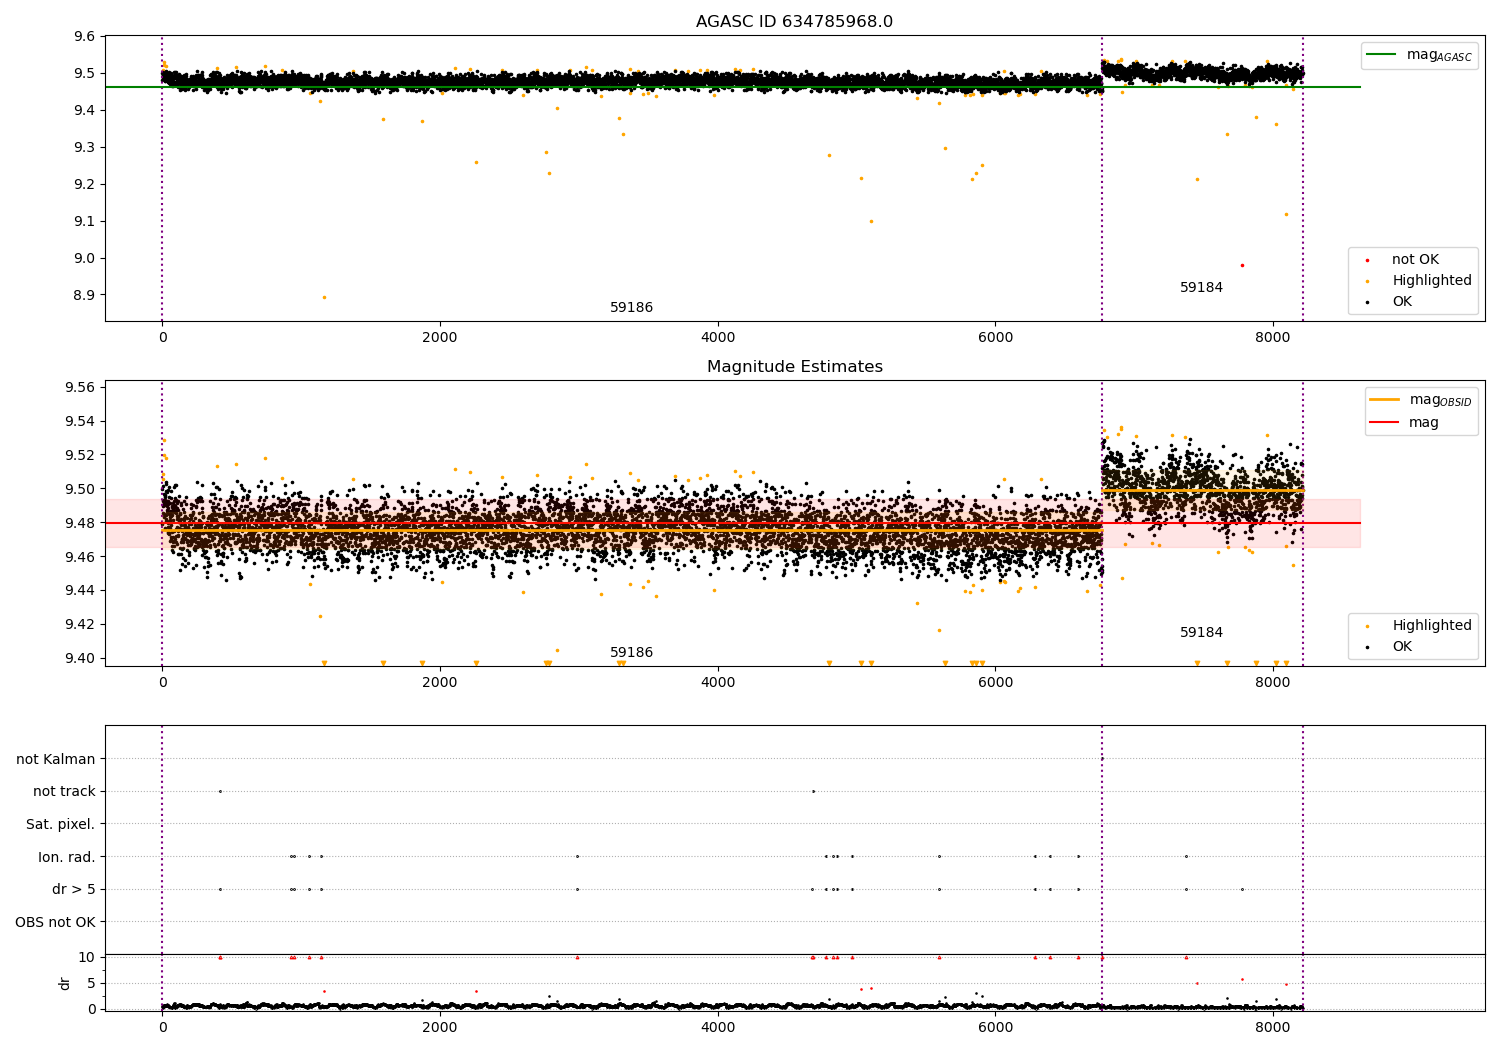Click the 6000 x-tick under Magnitude Estimates plot
1500x1050 pixels.
point(995,683)
